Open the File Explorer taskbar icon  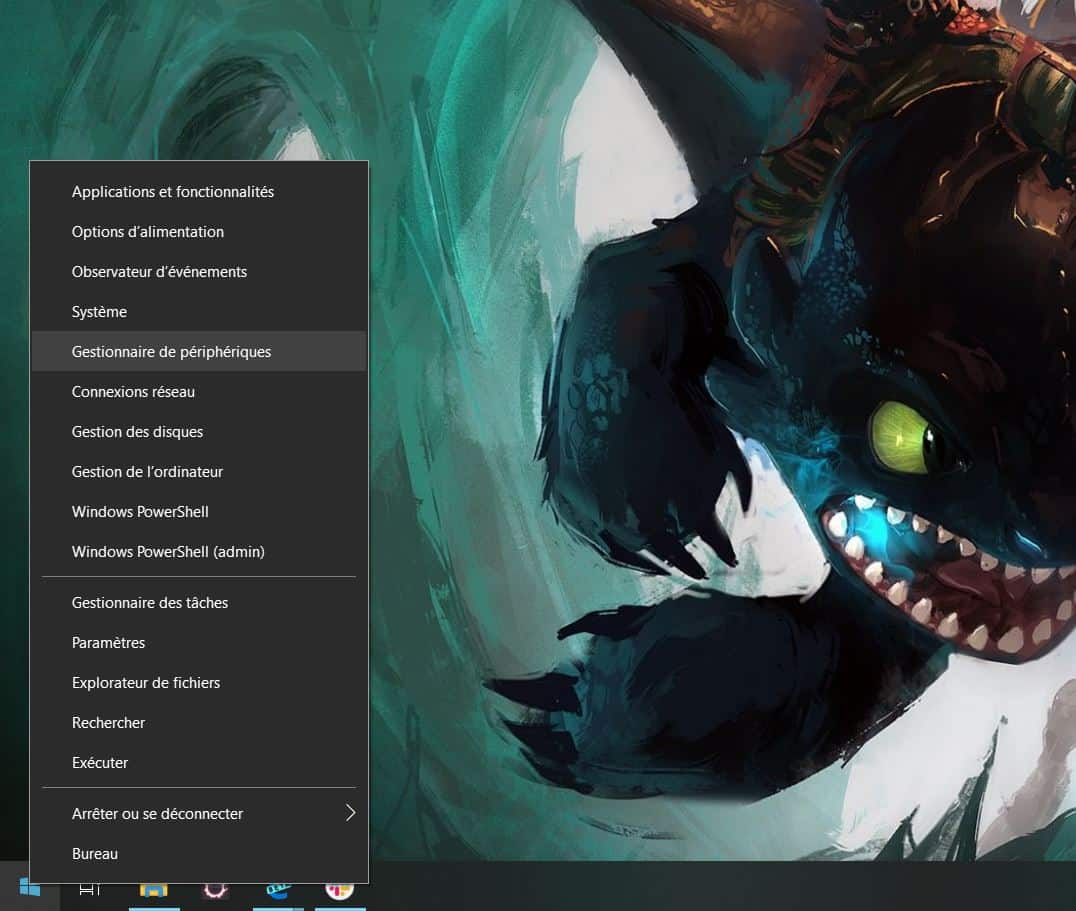pos(153,889)
